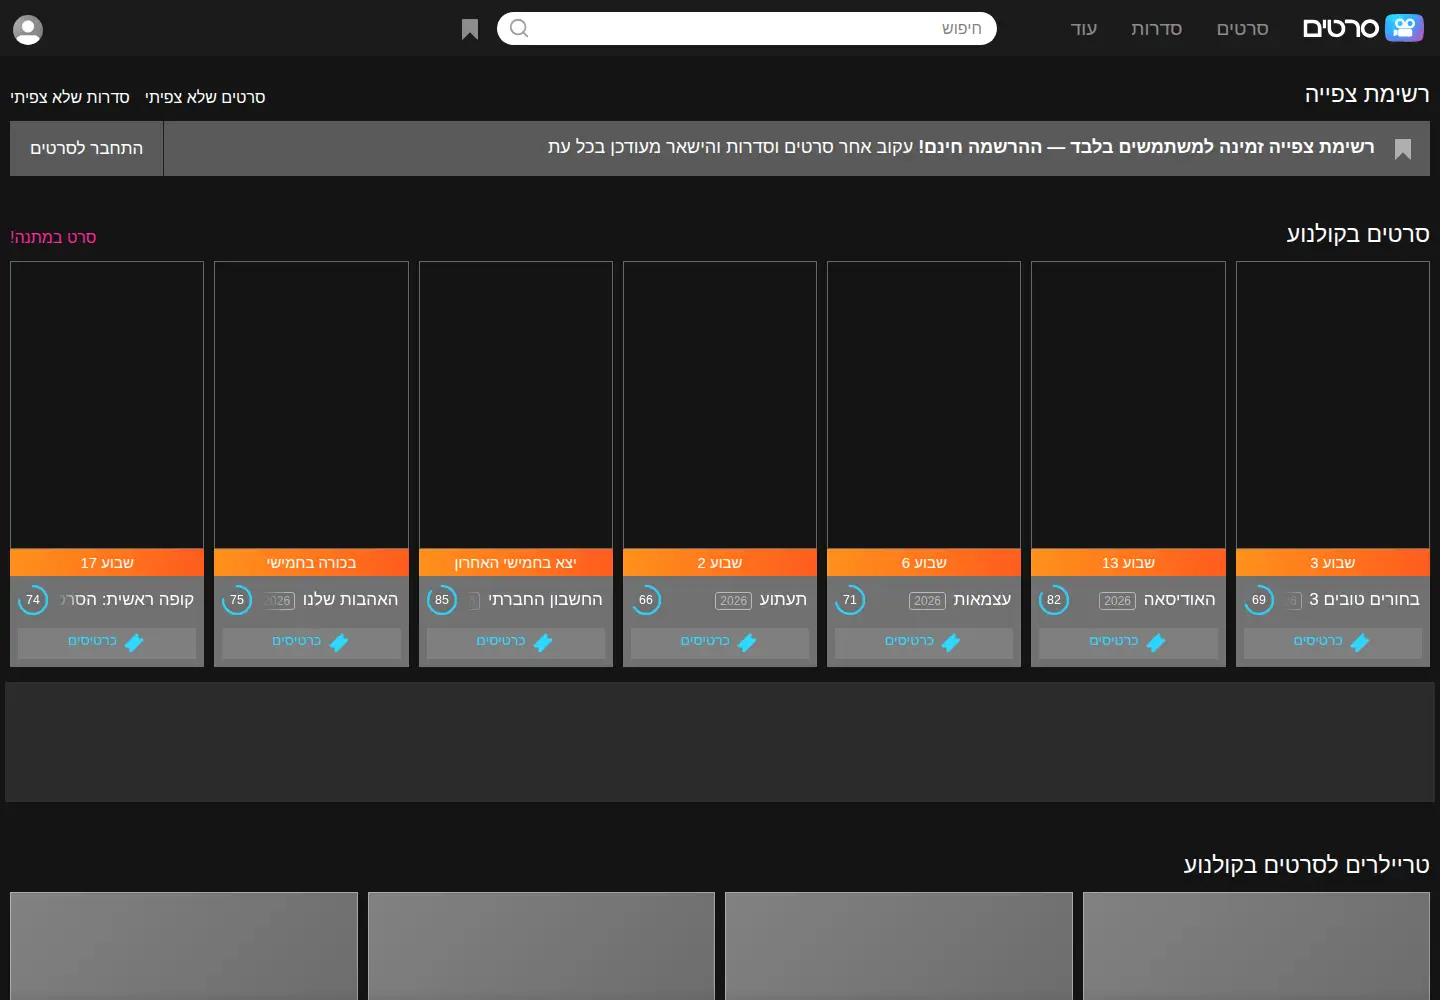The image size is (1440, 1000).
Task: Switch to סדרות שלא צפיתי tab
Action: coord(70,97)
